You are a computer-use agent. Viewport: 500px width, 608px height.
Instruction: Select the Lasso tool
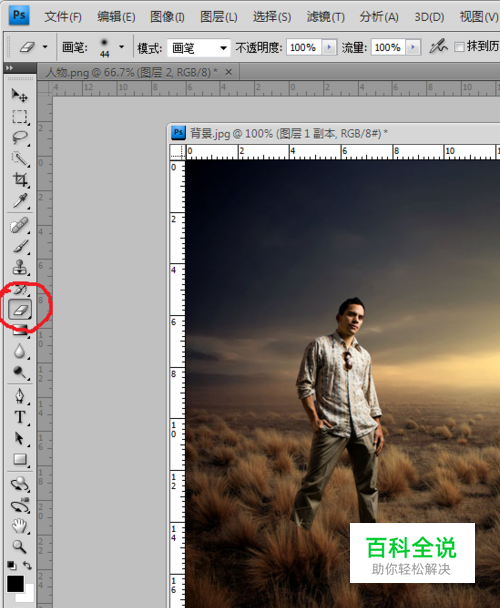pyautogui.click(x=19, y=138)
